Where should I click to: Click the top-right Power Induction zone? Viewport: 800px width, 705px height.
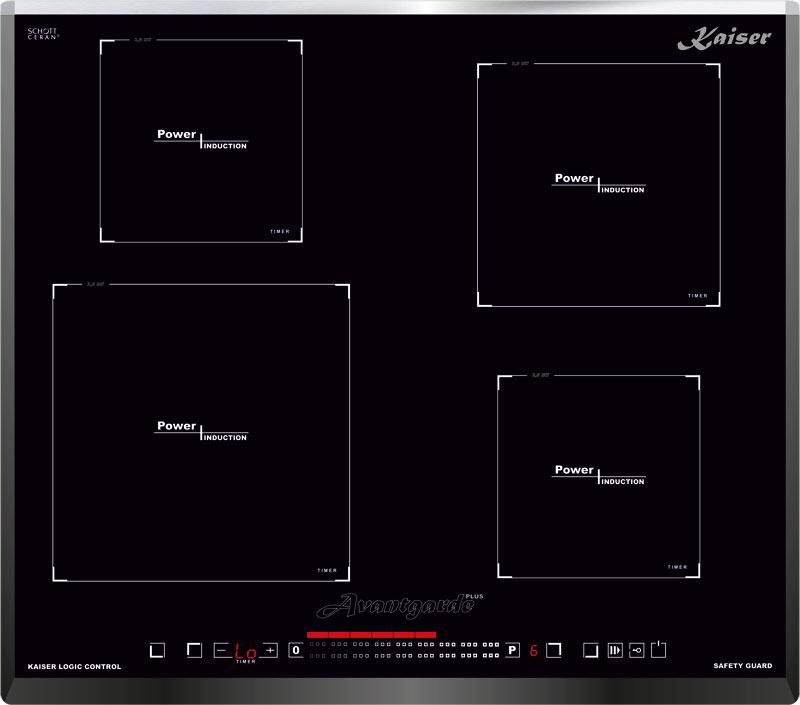pyautogui.click(x=598, y=185)
